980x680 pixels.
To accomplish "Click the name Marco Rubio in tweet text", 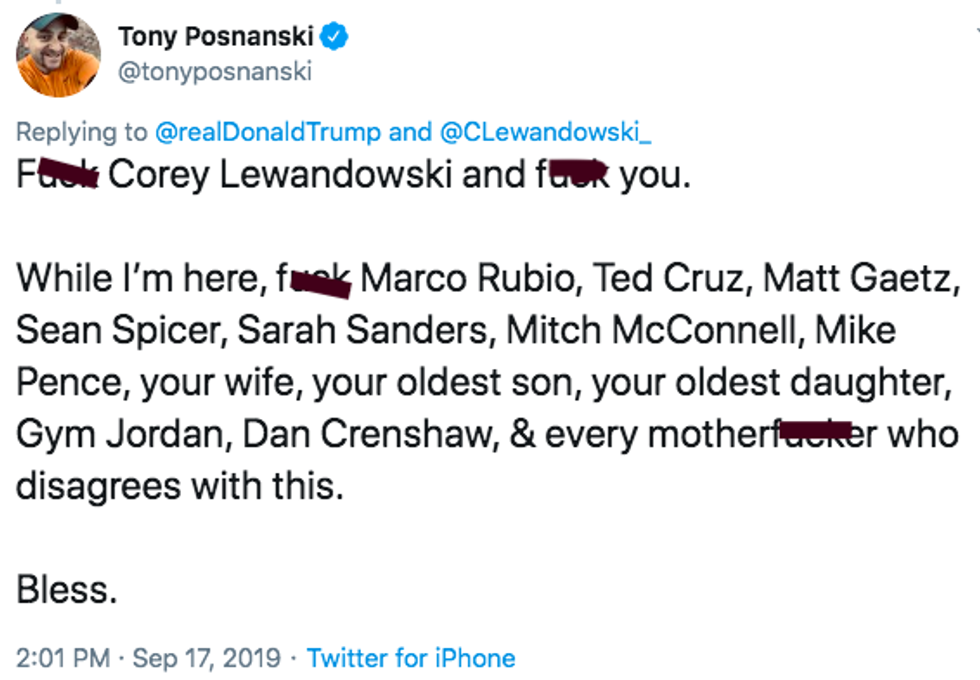I will click(471, 278).
